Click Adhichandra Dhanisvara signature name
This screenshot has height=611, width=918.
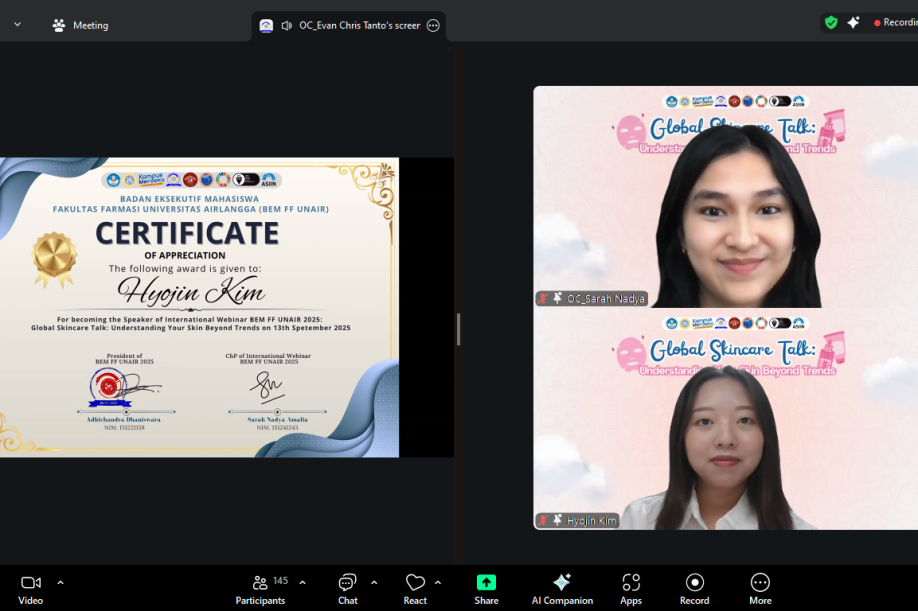(124, 420)
